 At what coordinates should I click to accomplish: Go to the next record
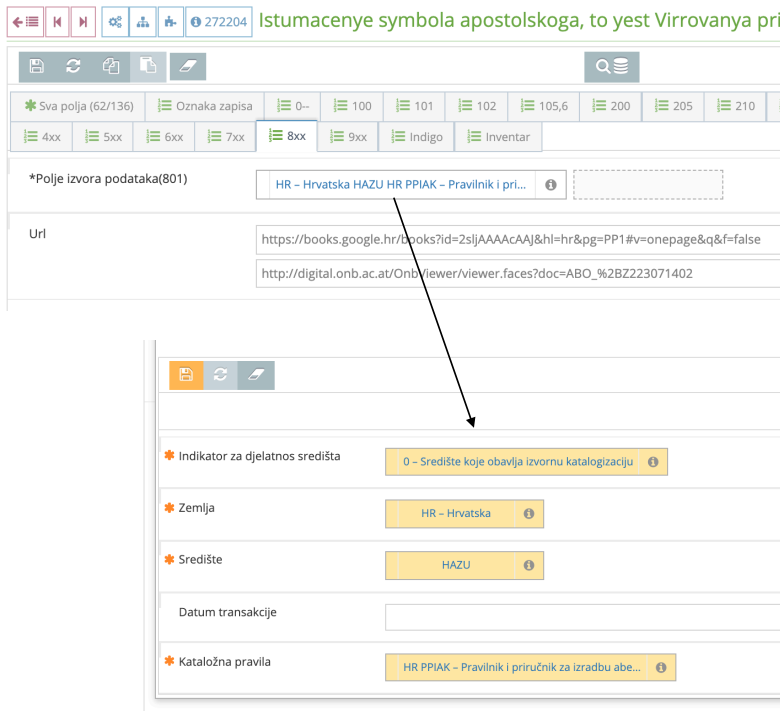[83, 22]
